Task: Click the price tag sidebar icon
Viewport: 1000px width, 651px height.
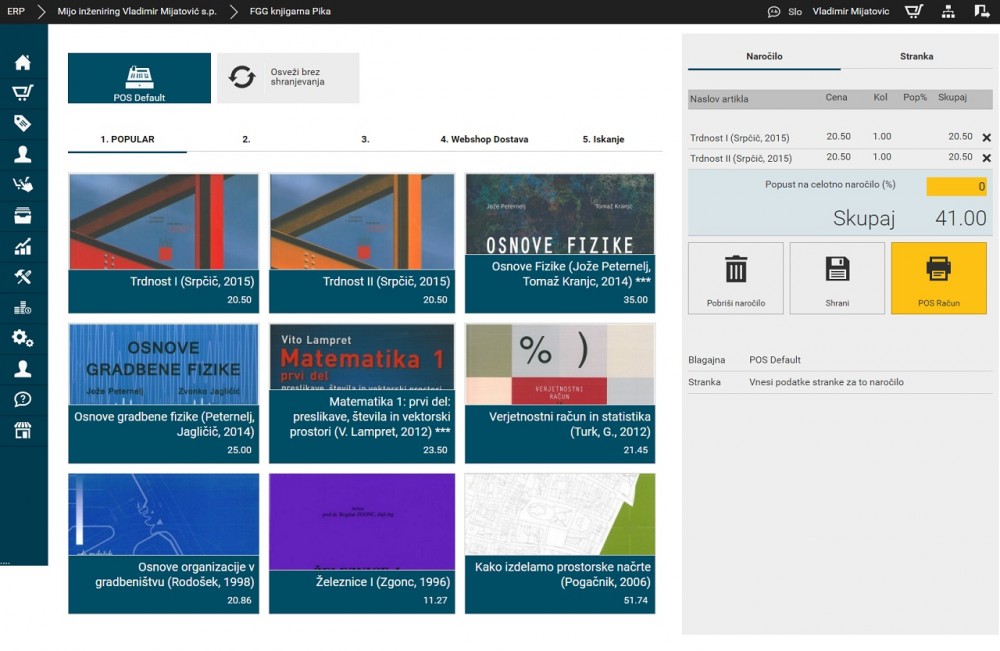Action: (x=22, y=123)
